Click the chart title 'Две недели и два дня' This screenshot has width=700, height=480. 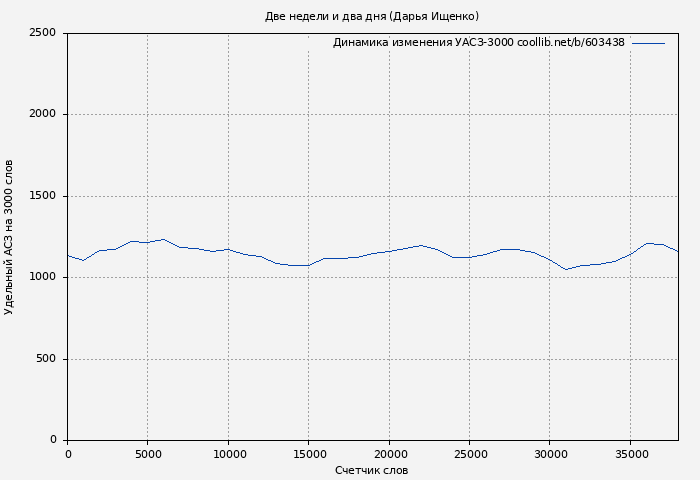point(371,16)
